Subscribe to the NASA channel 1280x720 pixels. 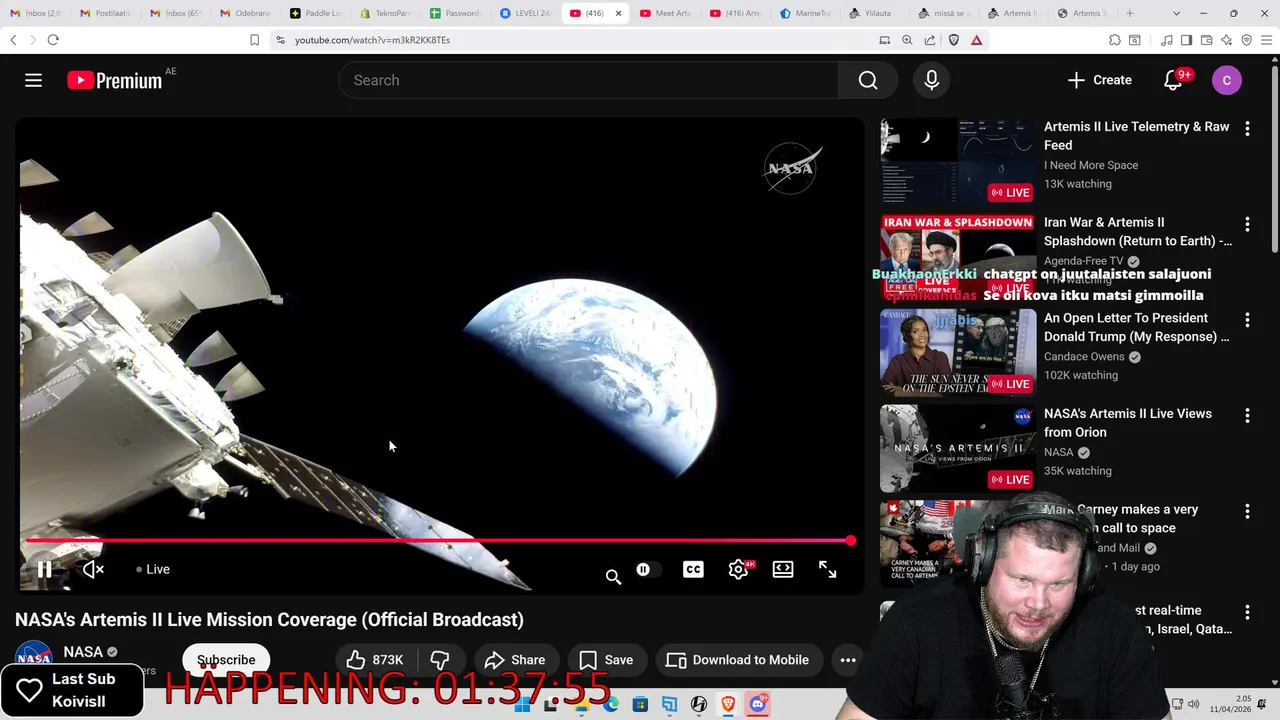pos(226,660)
